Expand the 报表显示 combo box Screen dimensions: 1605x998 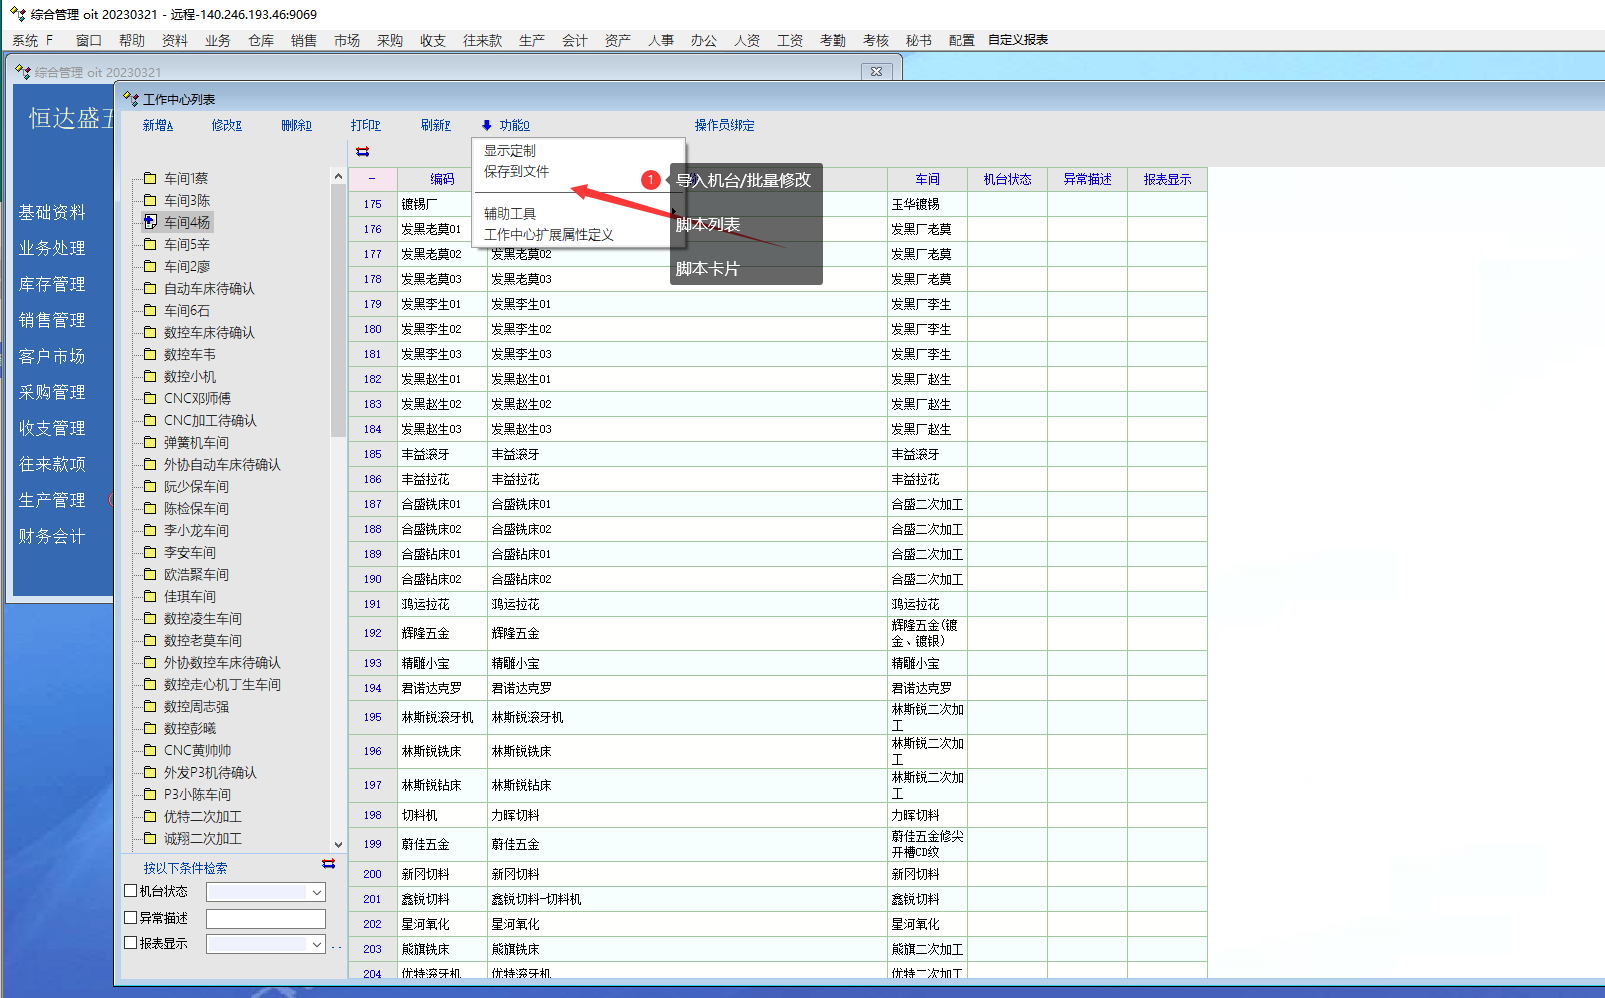316,944
